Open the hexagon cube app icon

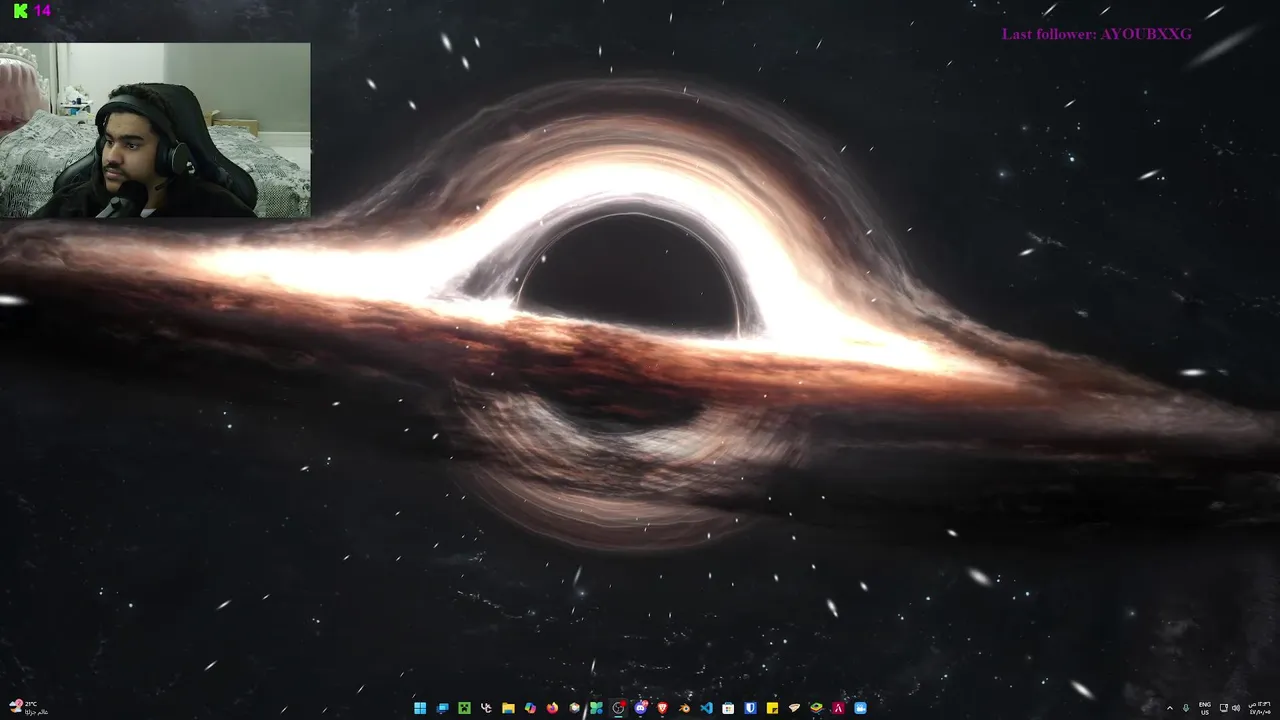click(x=574, y=708)
